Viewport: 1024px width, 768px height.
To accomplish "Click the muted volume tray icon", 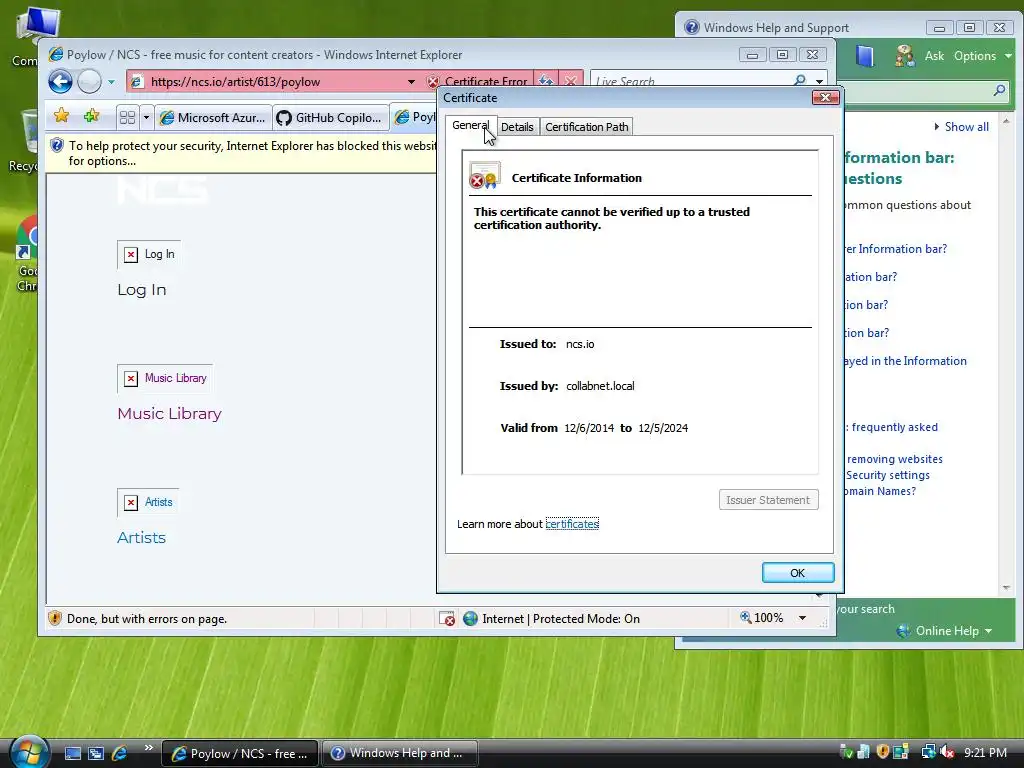I will [946, 752].
